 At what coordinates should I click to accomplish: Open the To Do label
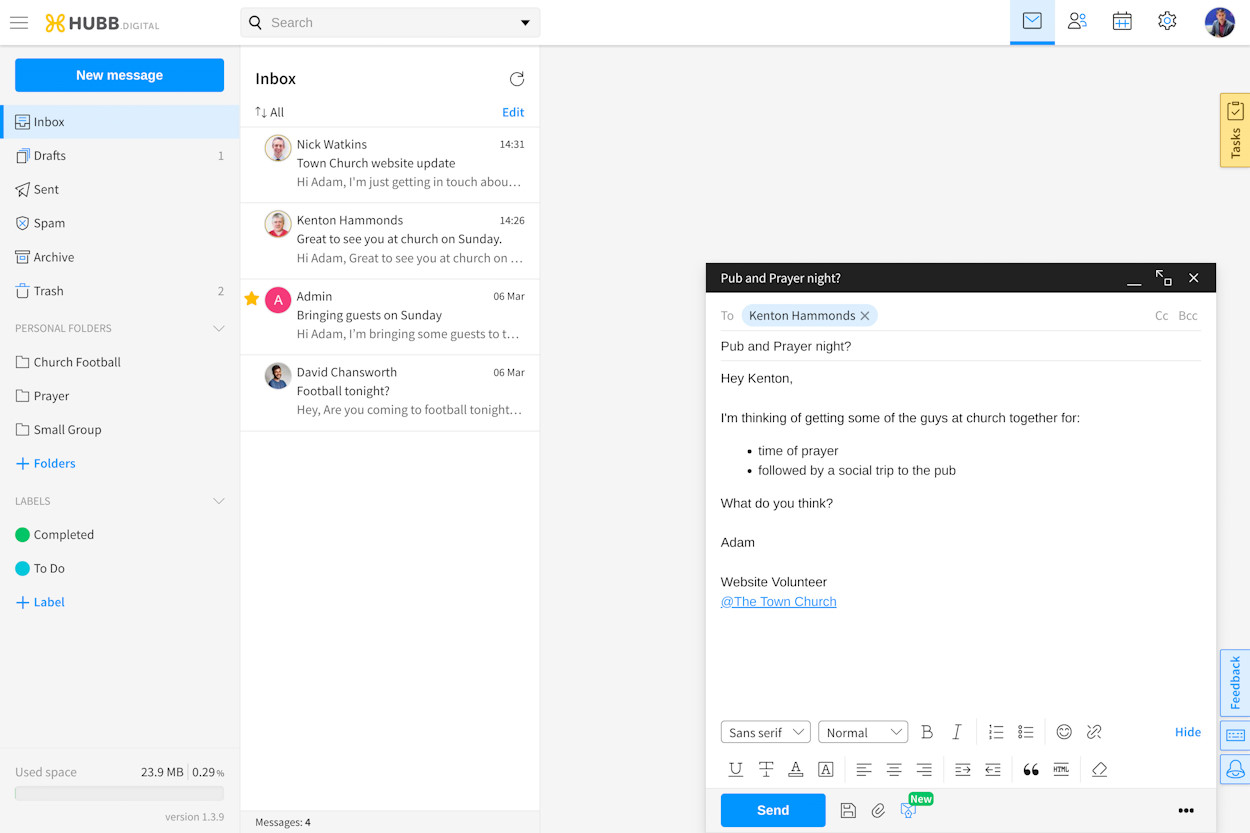pos(47,567)
